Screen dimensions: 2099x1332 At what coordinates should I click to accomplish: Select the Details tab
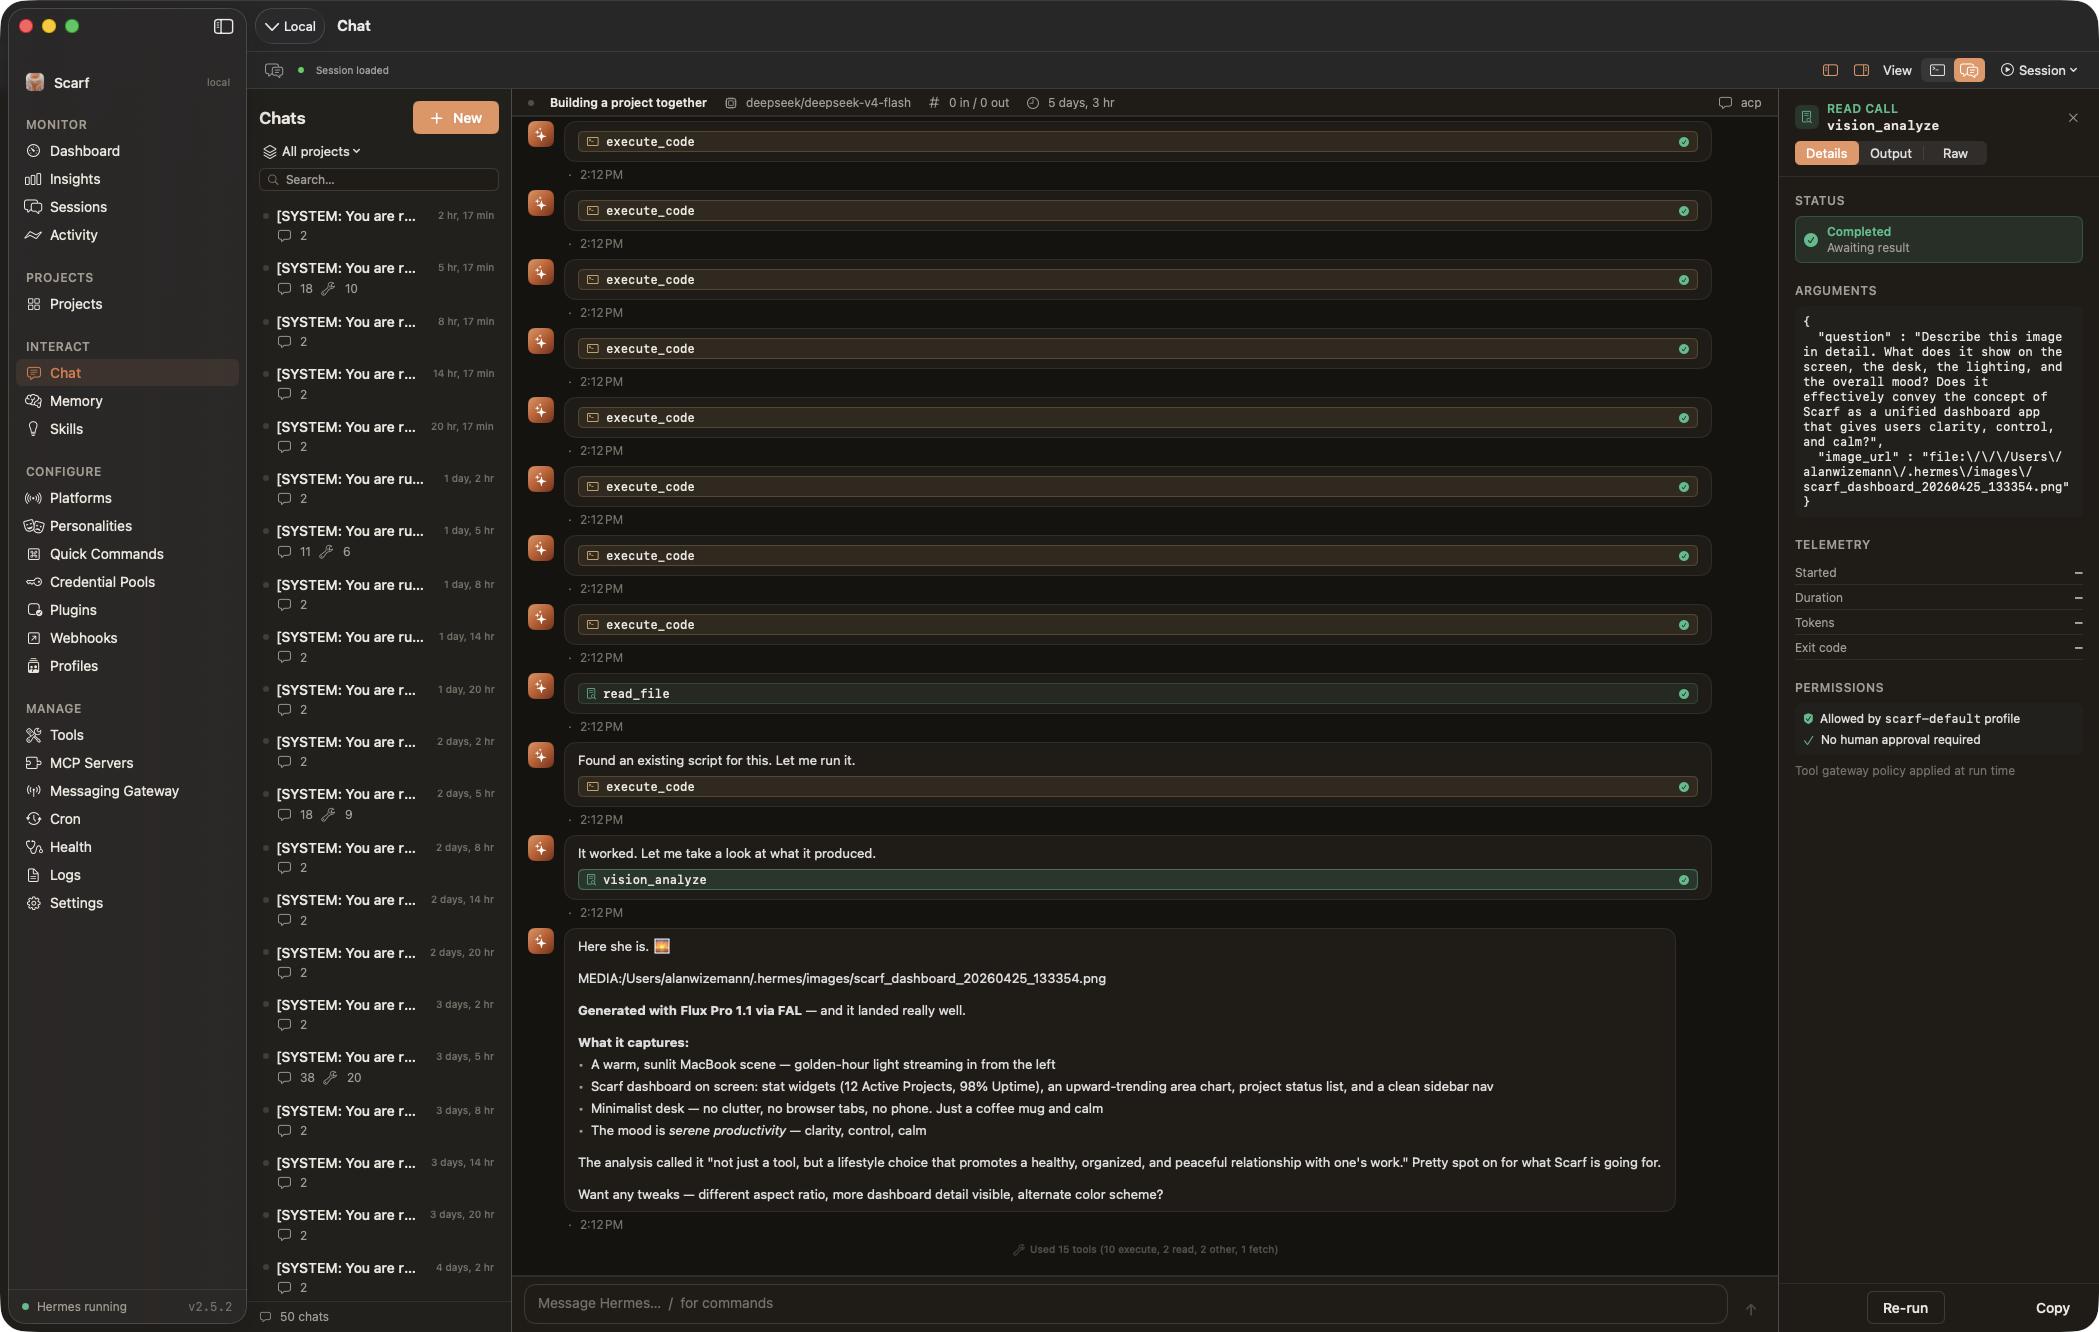pos(1826,153)
